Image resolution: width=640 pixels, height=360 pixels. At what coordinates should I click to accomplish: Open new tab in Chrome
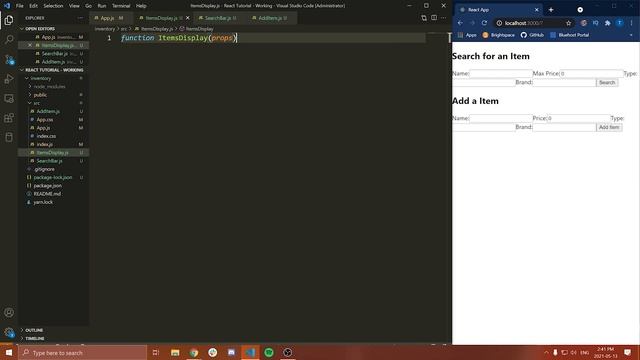point(551,9)
